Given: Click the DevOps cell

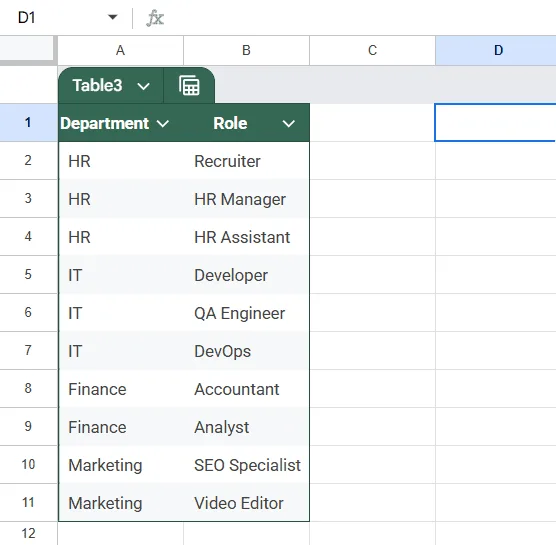Looking at the screenshot, I should point(247,351).
